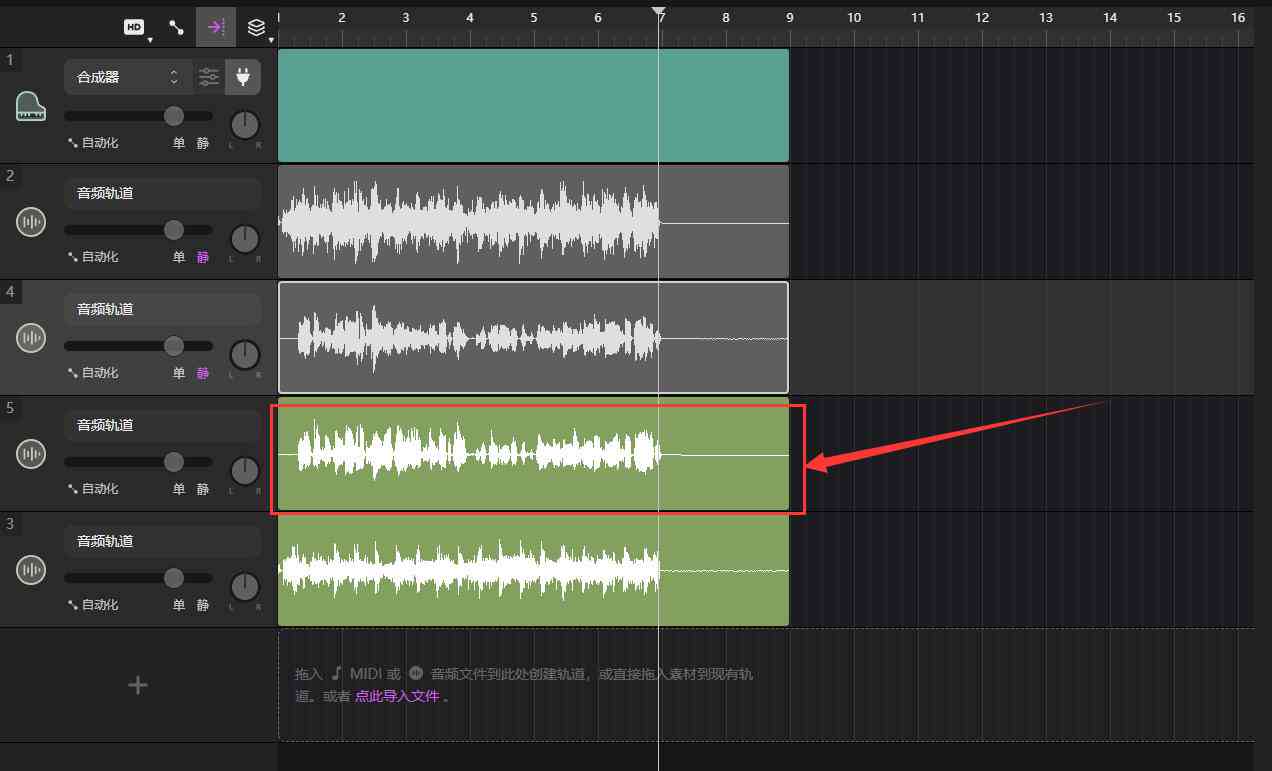
Task: Select the teal synth clip on track 1
Action: [533, 105]
